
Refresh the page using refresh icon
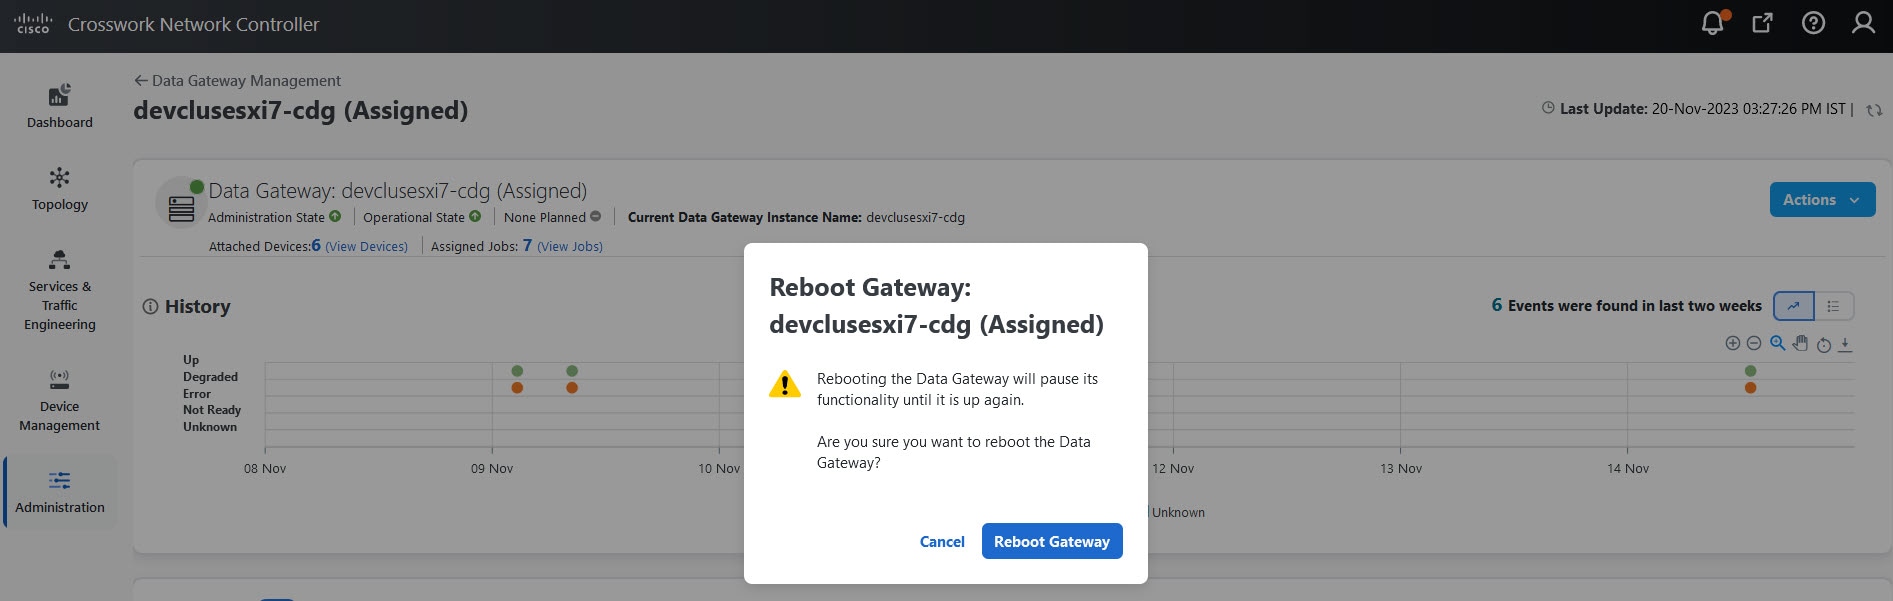click(1874, 110)
